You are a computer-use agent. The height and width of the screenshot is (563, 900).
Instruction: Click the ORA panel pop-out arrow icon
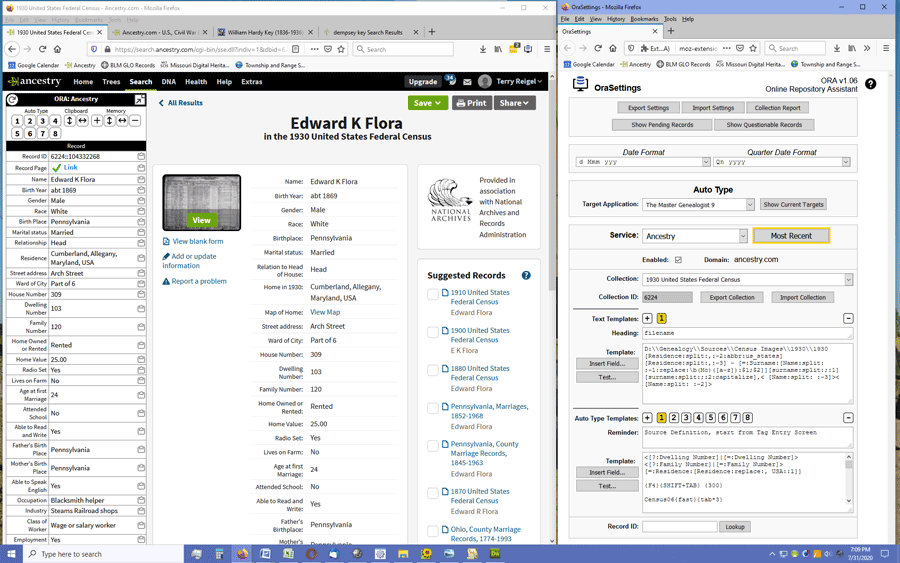(139, 100)
